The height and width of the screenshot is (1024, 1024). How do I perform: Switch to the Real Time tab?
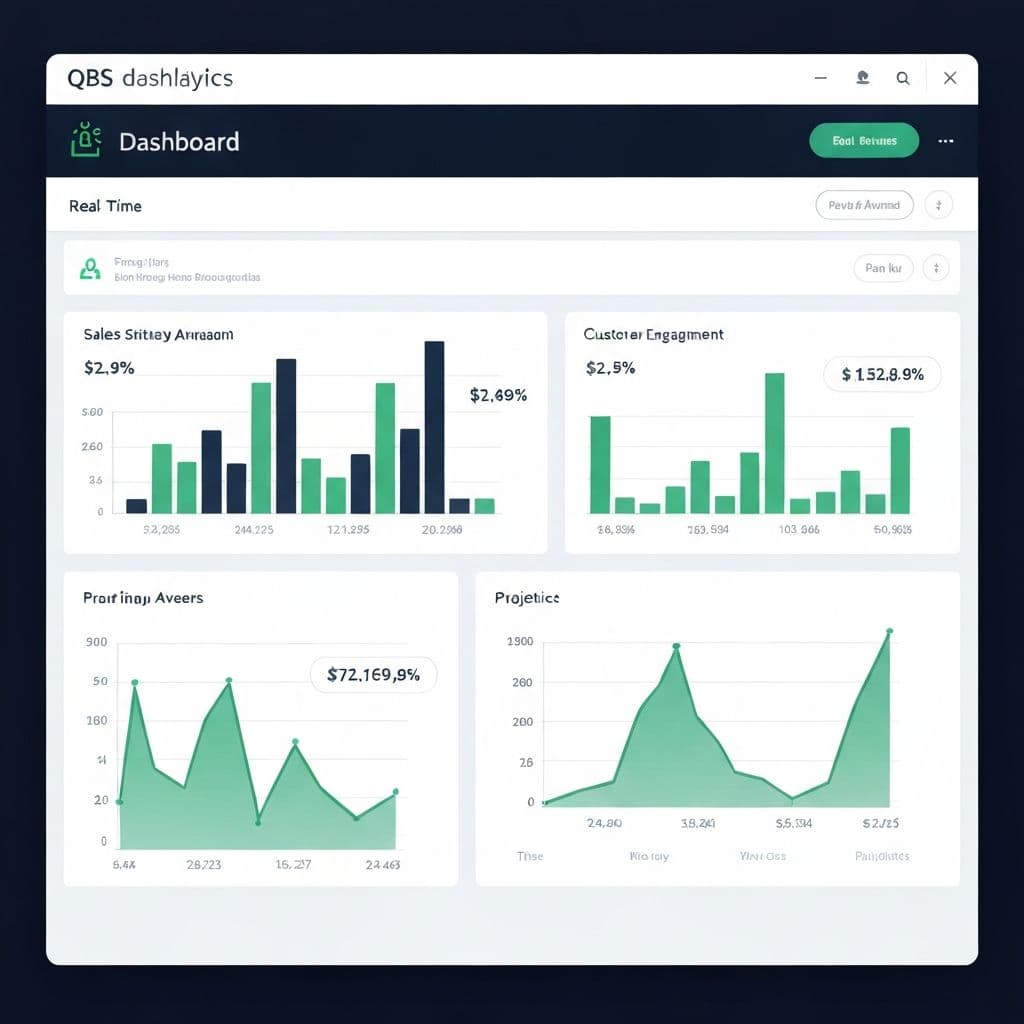(x=105, y=206)
